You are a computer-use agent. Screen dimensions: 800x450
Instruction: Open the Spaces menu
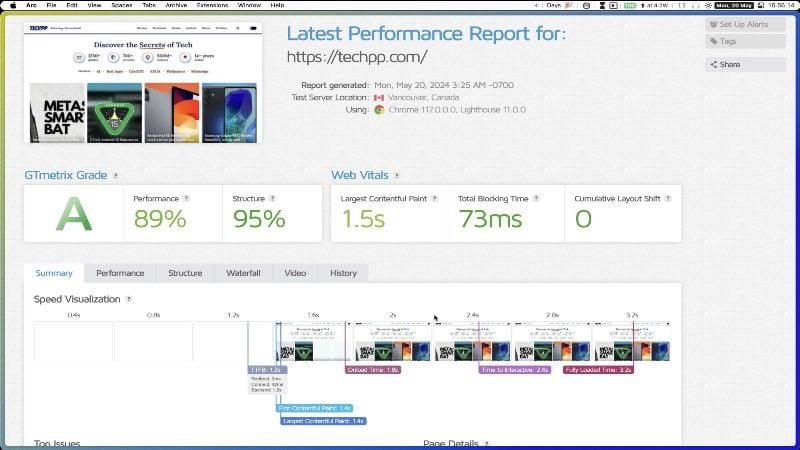click(121, 5)
